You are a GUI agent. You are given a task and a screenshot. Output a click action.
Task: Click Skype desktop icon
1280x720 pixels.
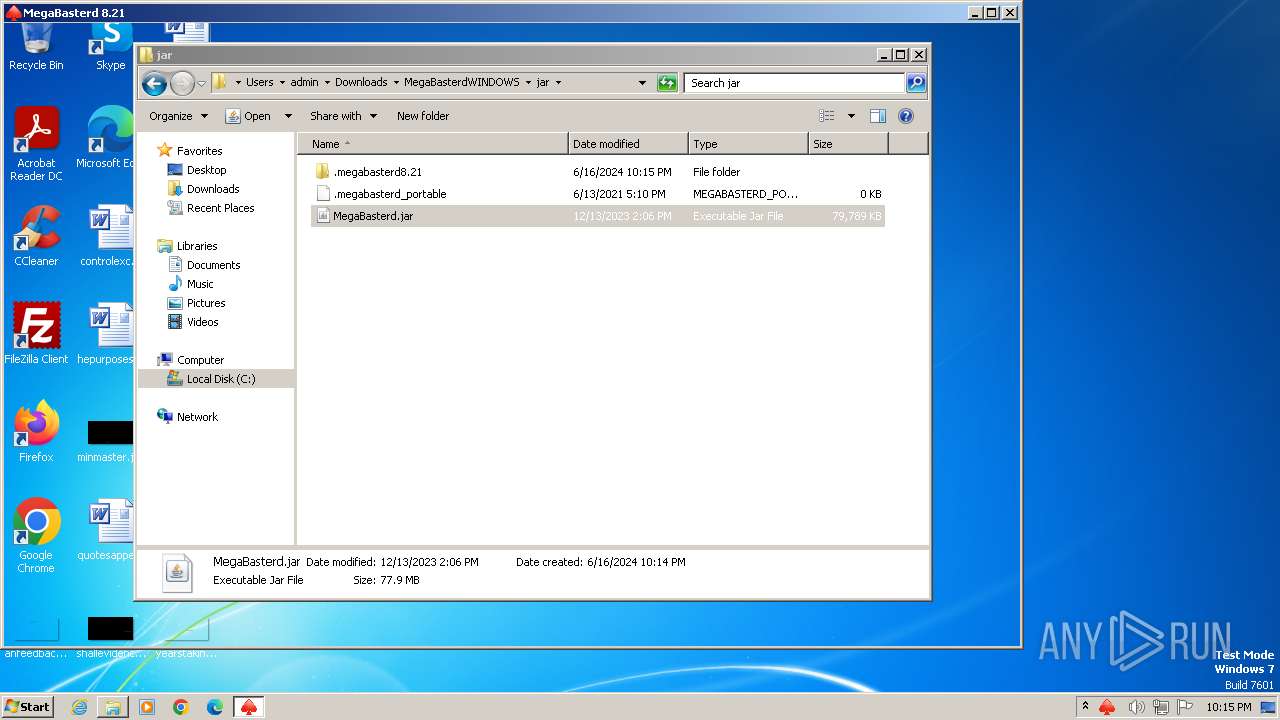coord(110,46)
